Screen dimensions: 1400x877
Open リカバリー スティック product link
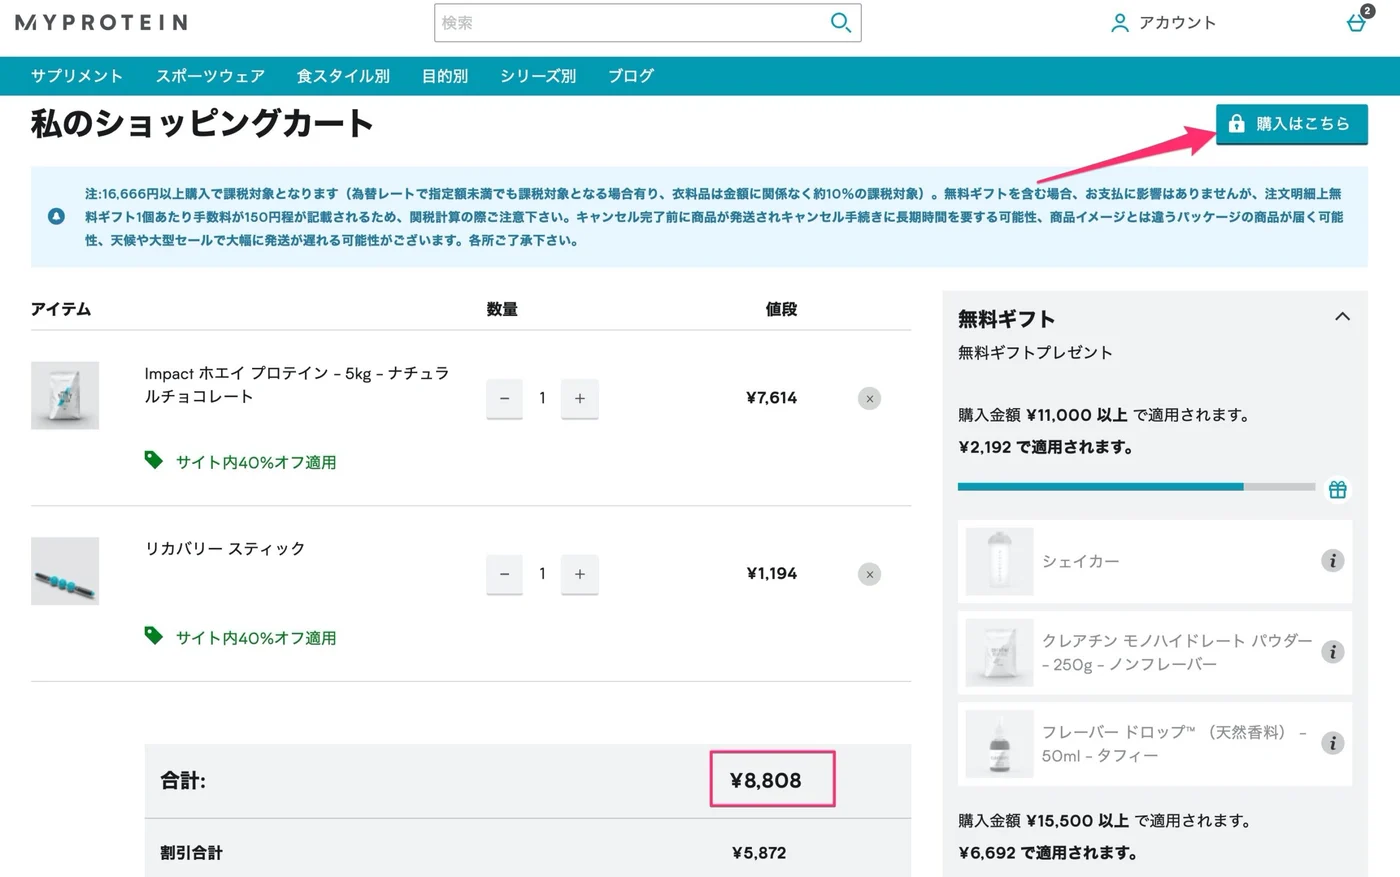(x=225, y=548)
